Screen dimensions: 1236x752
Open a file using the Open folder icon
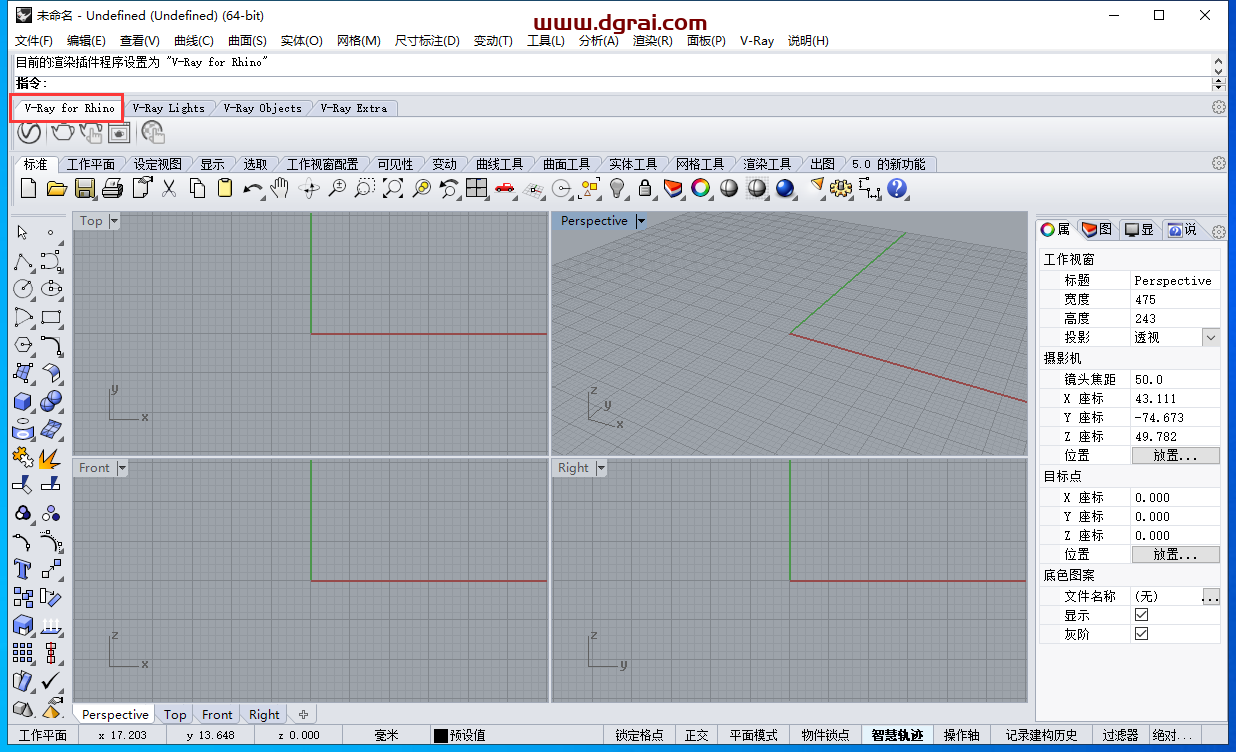(x=56, y=188)
